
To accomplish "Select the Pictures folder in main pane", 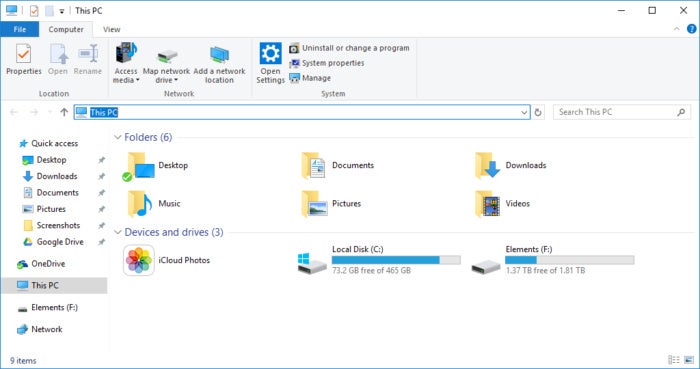I will click(x=331, y=204).
